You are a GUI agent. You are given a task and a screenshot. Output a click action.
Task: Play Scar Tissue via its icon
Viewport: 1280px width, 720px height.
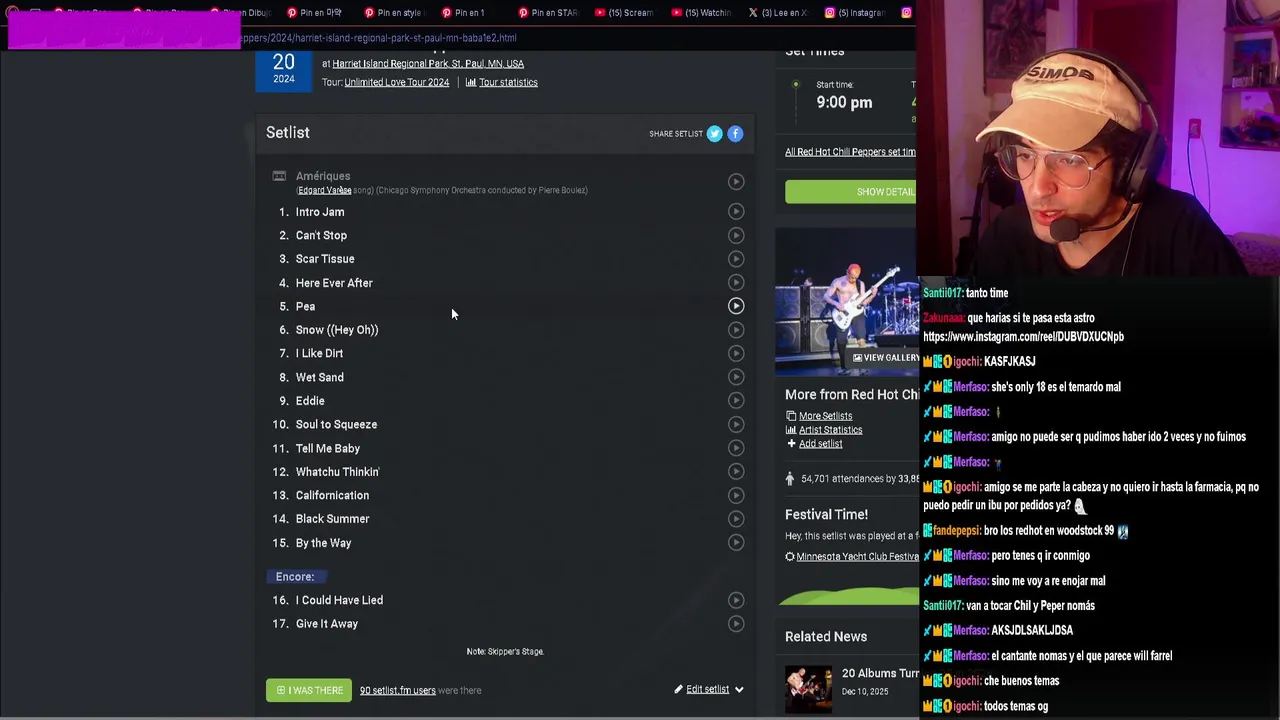(736, 259)
